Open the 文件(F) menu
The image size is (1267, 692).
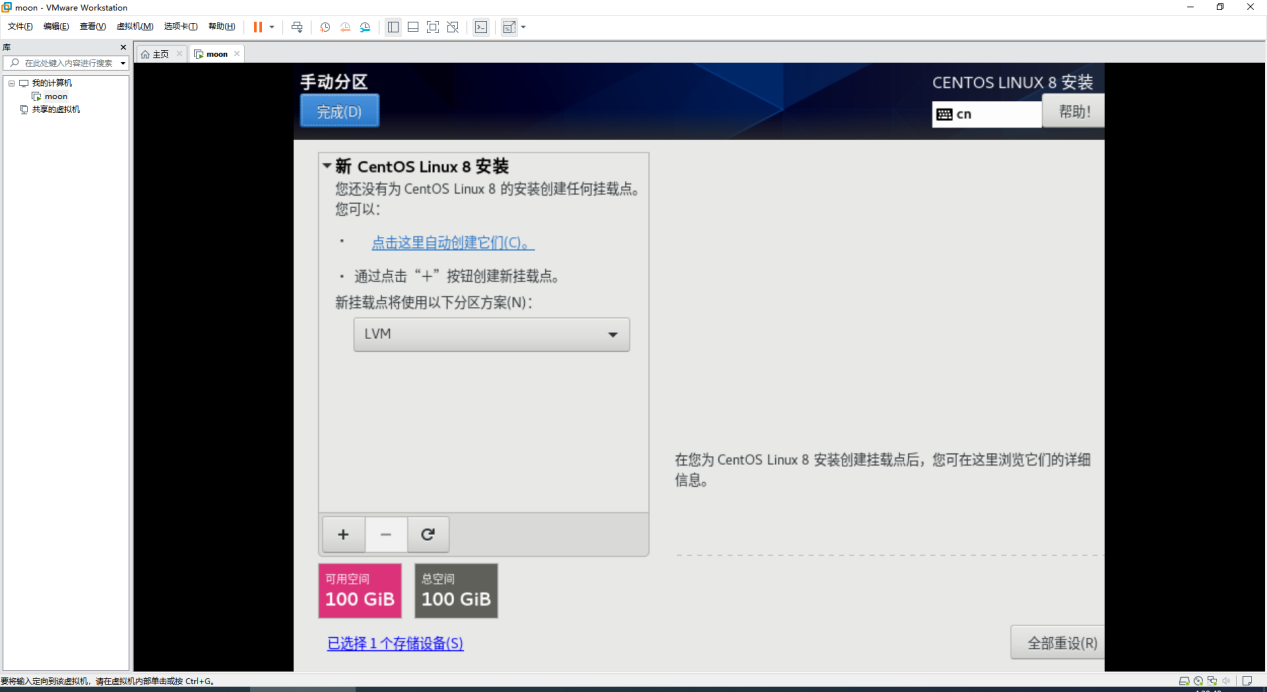pos(20,27)
